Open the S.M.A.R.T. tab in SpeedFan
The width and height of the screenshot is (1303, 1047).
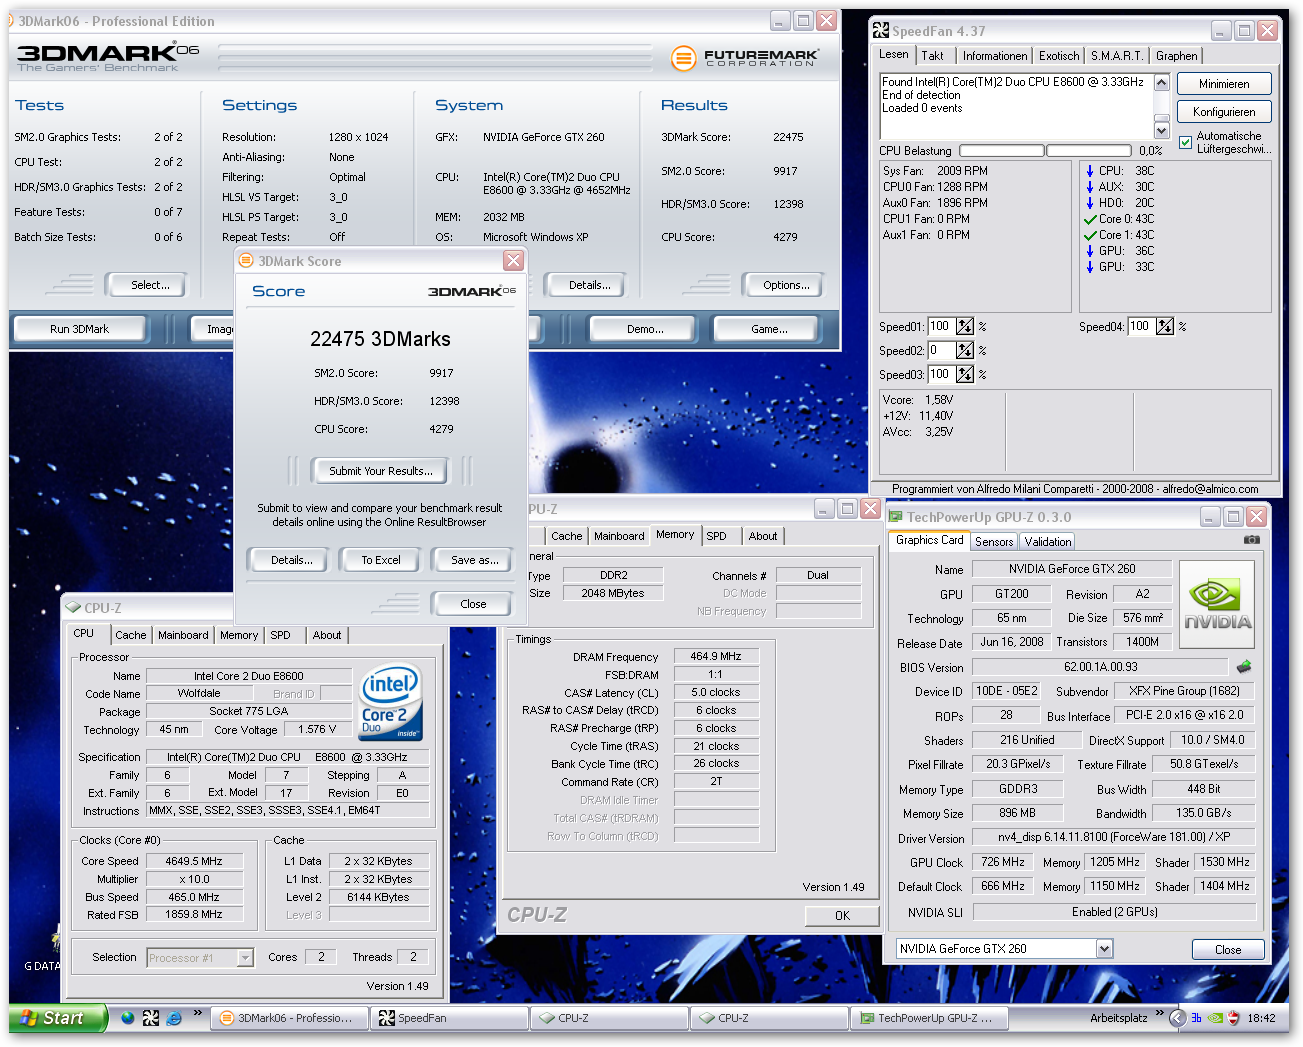coord(1116,56)
